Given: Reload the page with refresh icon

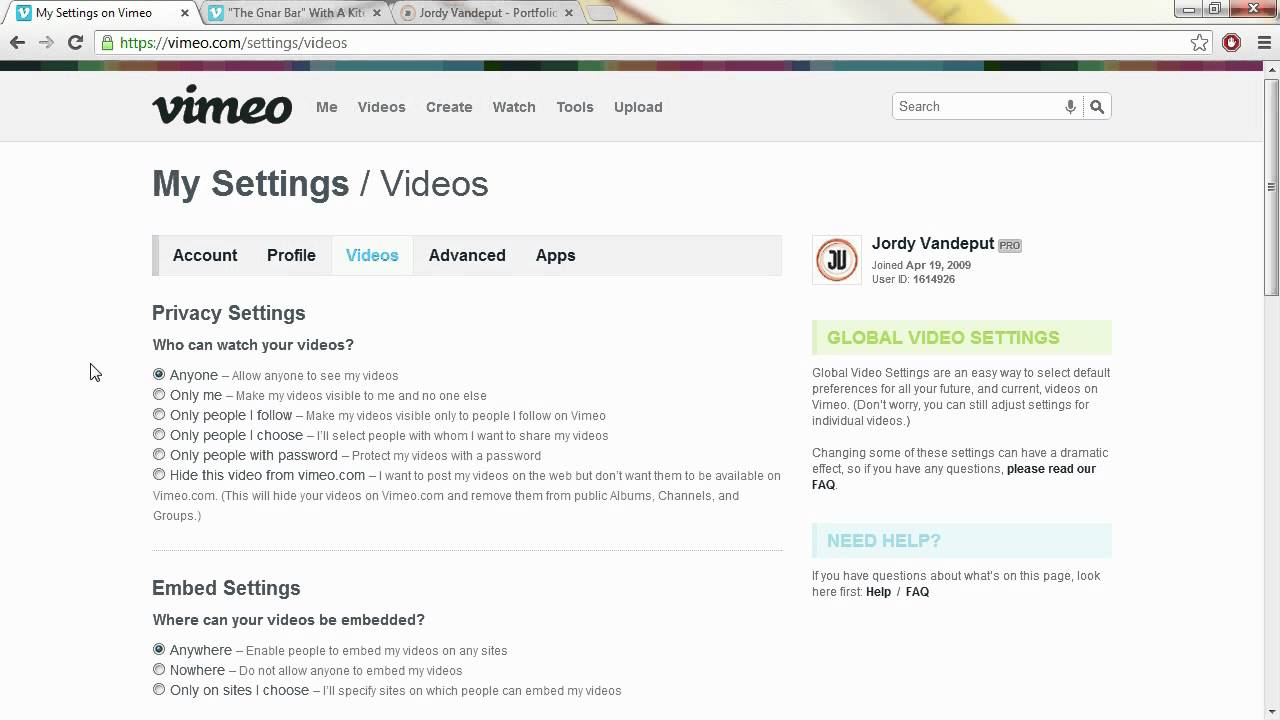Looking at the screenshot, I should 75,43.
